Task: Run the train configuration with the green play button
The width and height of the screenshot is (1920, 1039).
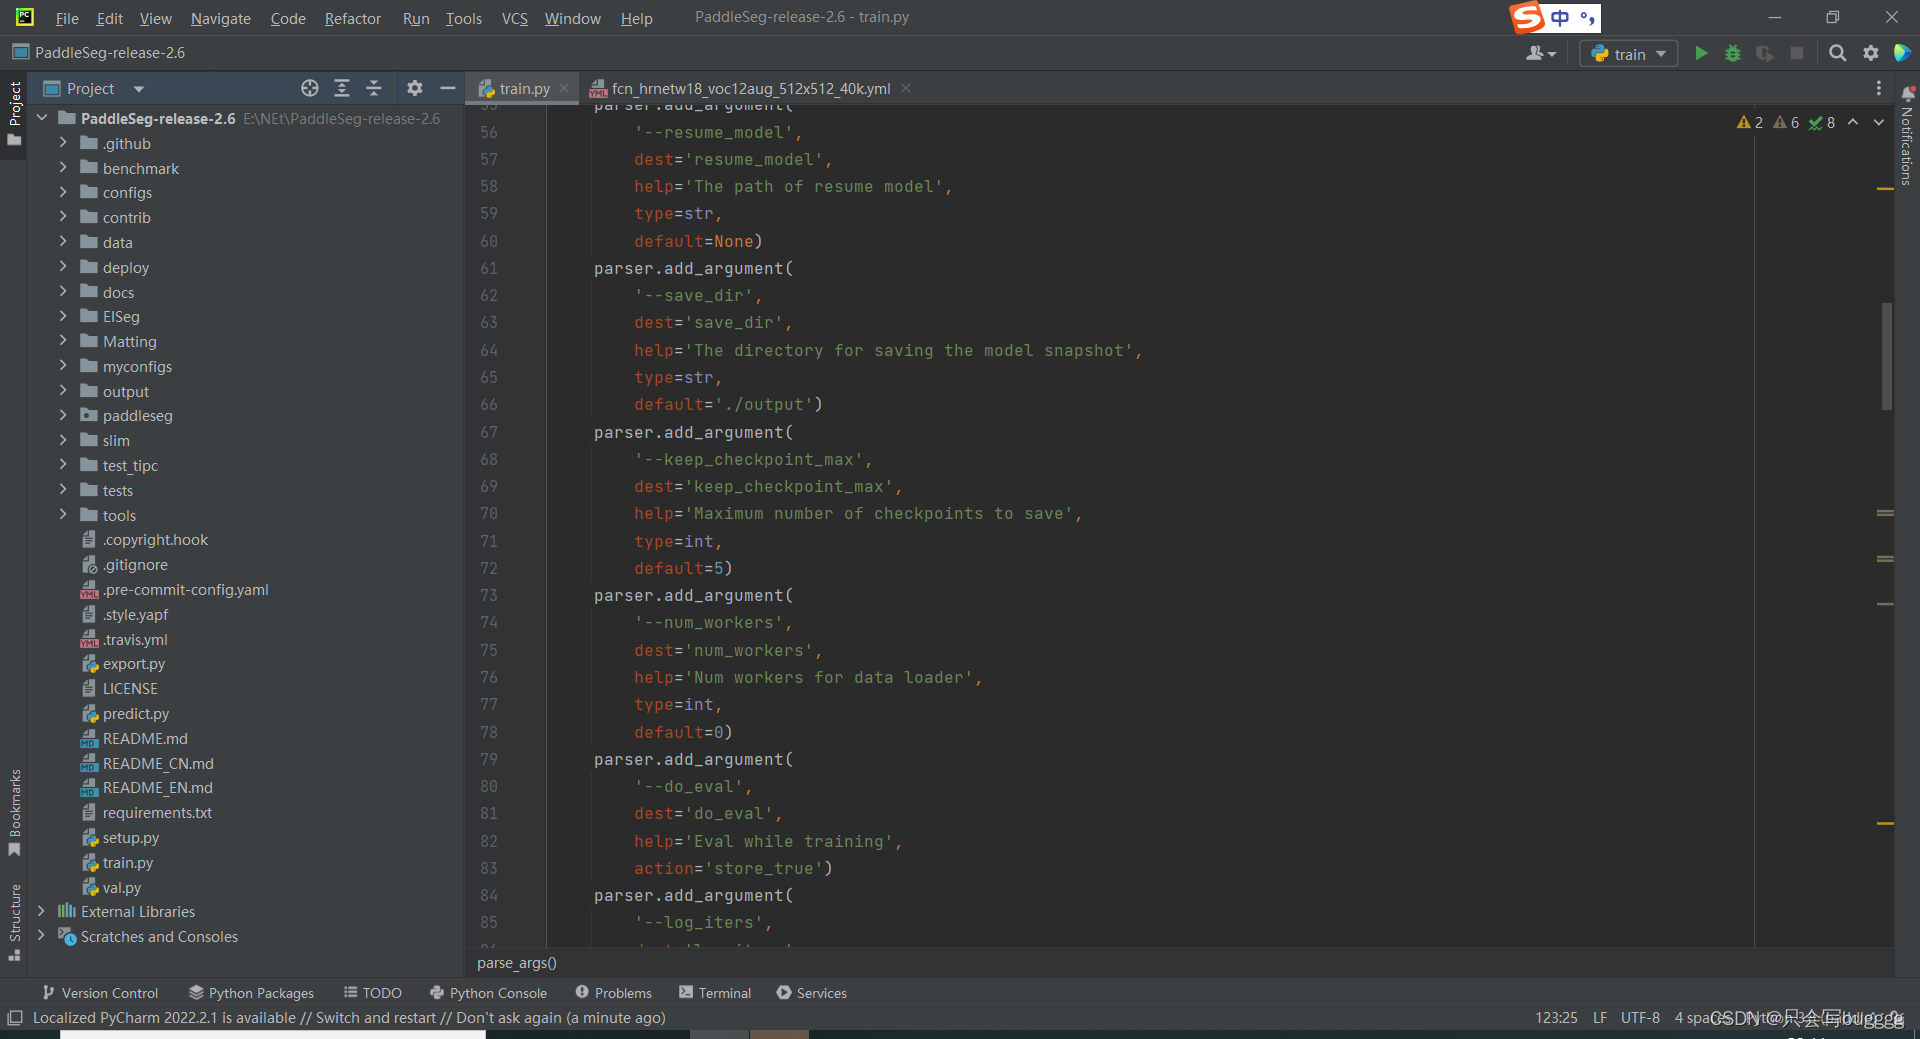Action: (1701, 53)
